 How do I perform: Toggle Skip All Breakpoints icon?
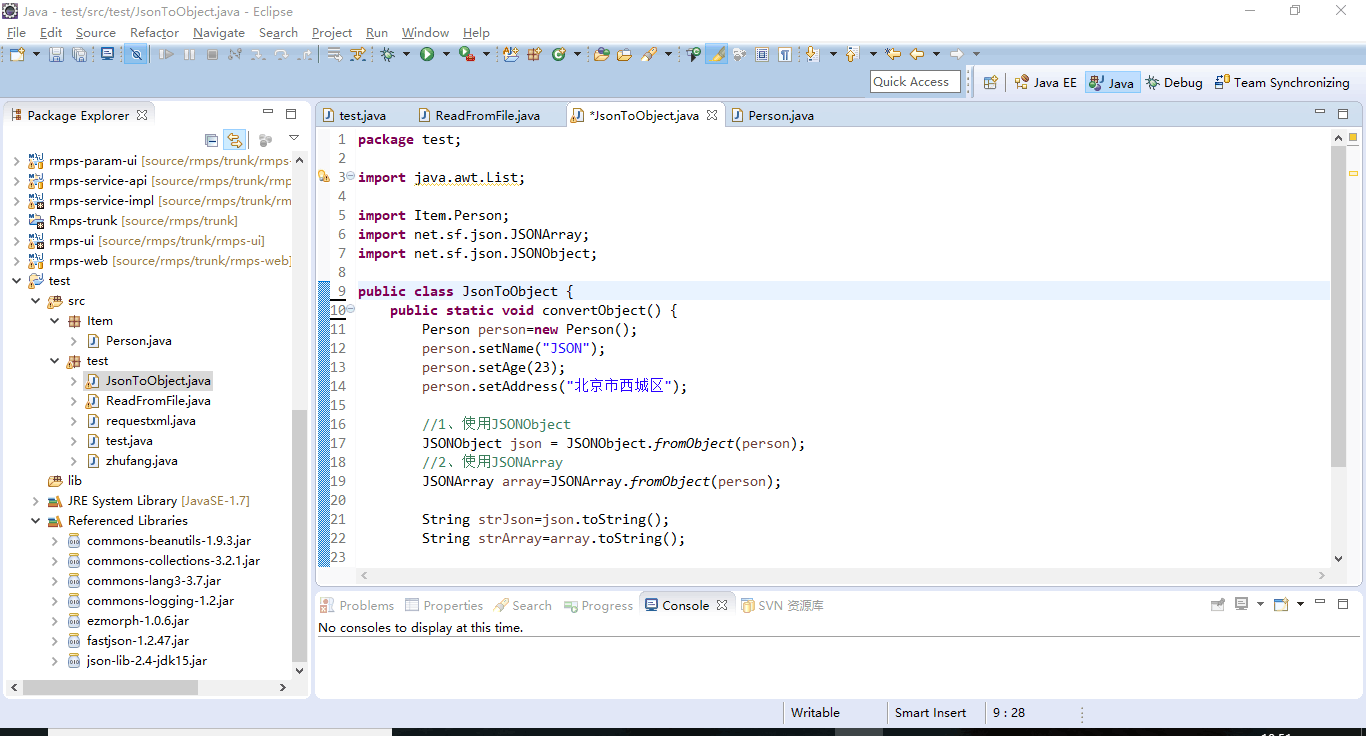coord(135,54)
